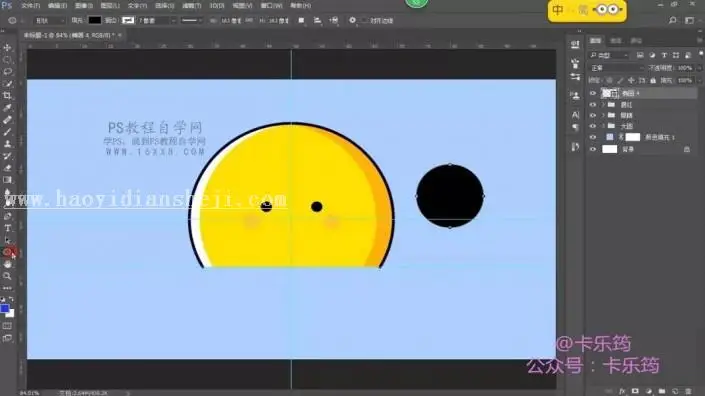Expand the first layer group
This screenshot has height=396, width=705.
point(603,105)
